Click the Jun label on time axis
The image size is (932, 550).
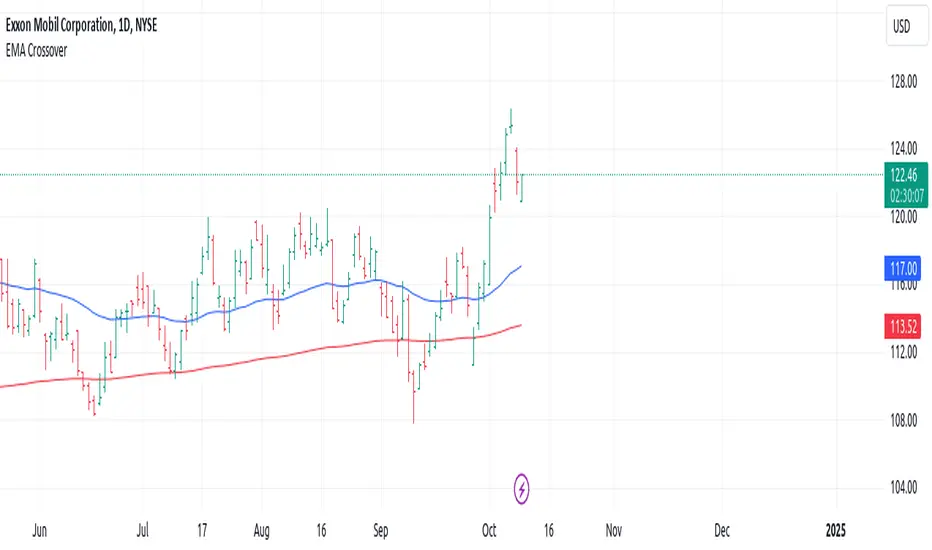pyautogui.click(x=39, y=530)
